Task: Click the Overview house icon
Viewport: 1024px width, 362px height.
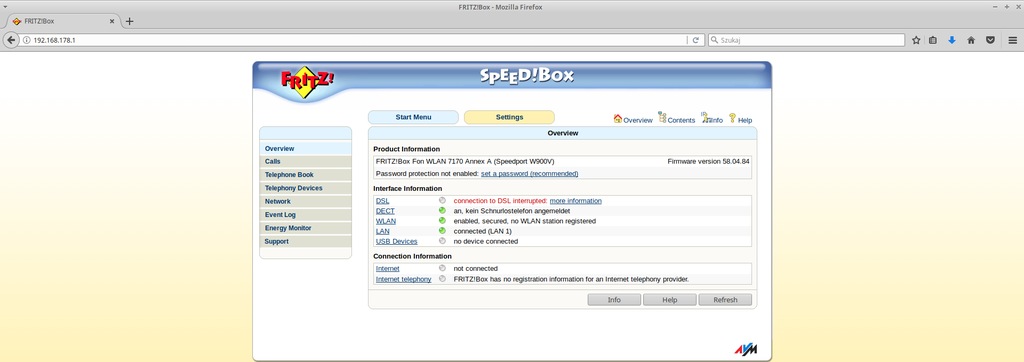Action: [617, 118]
